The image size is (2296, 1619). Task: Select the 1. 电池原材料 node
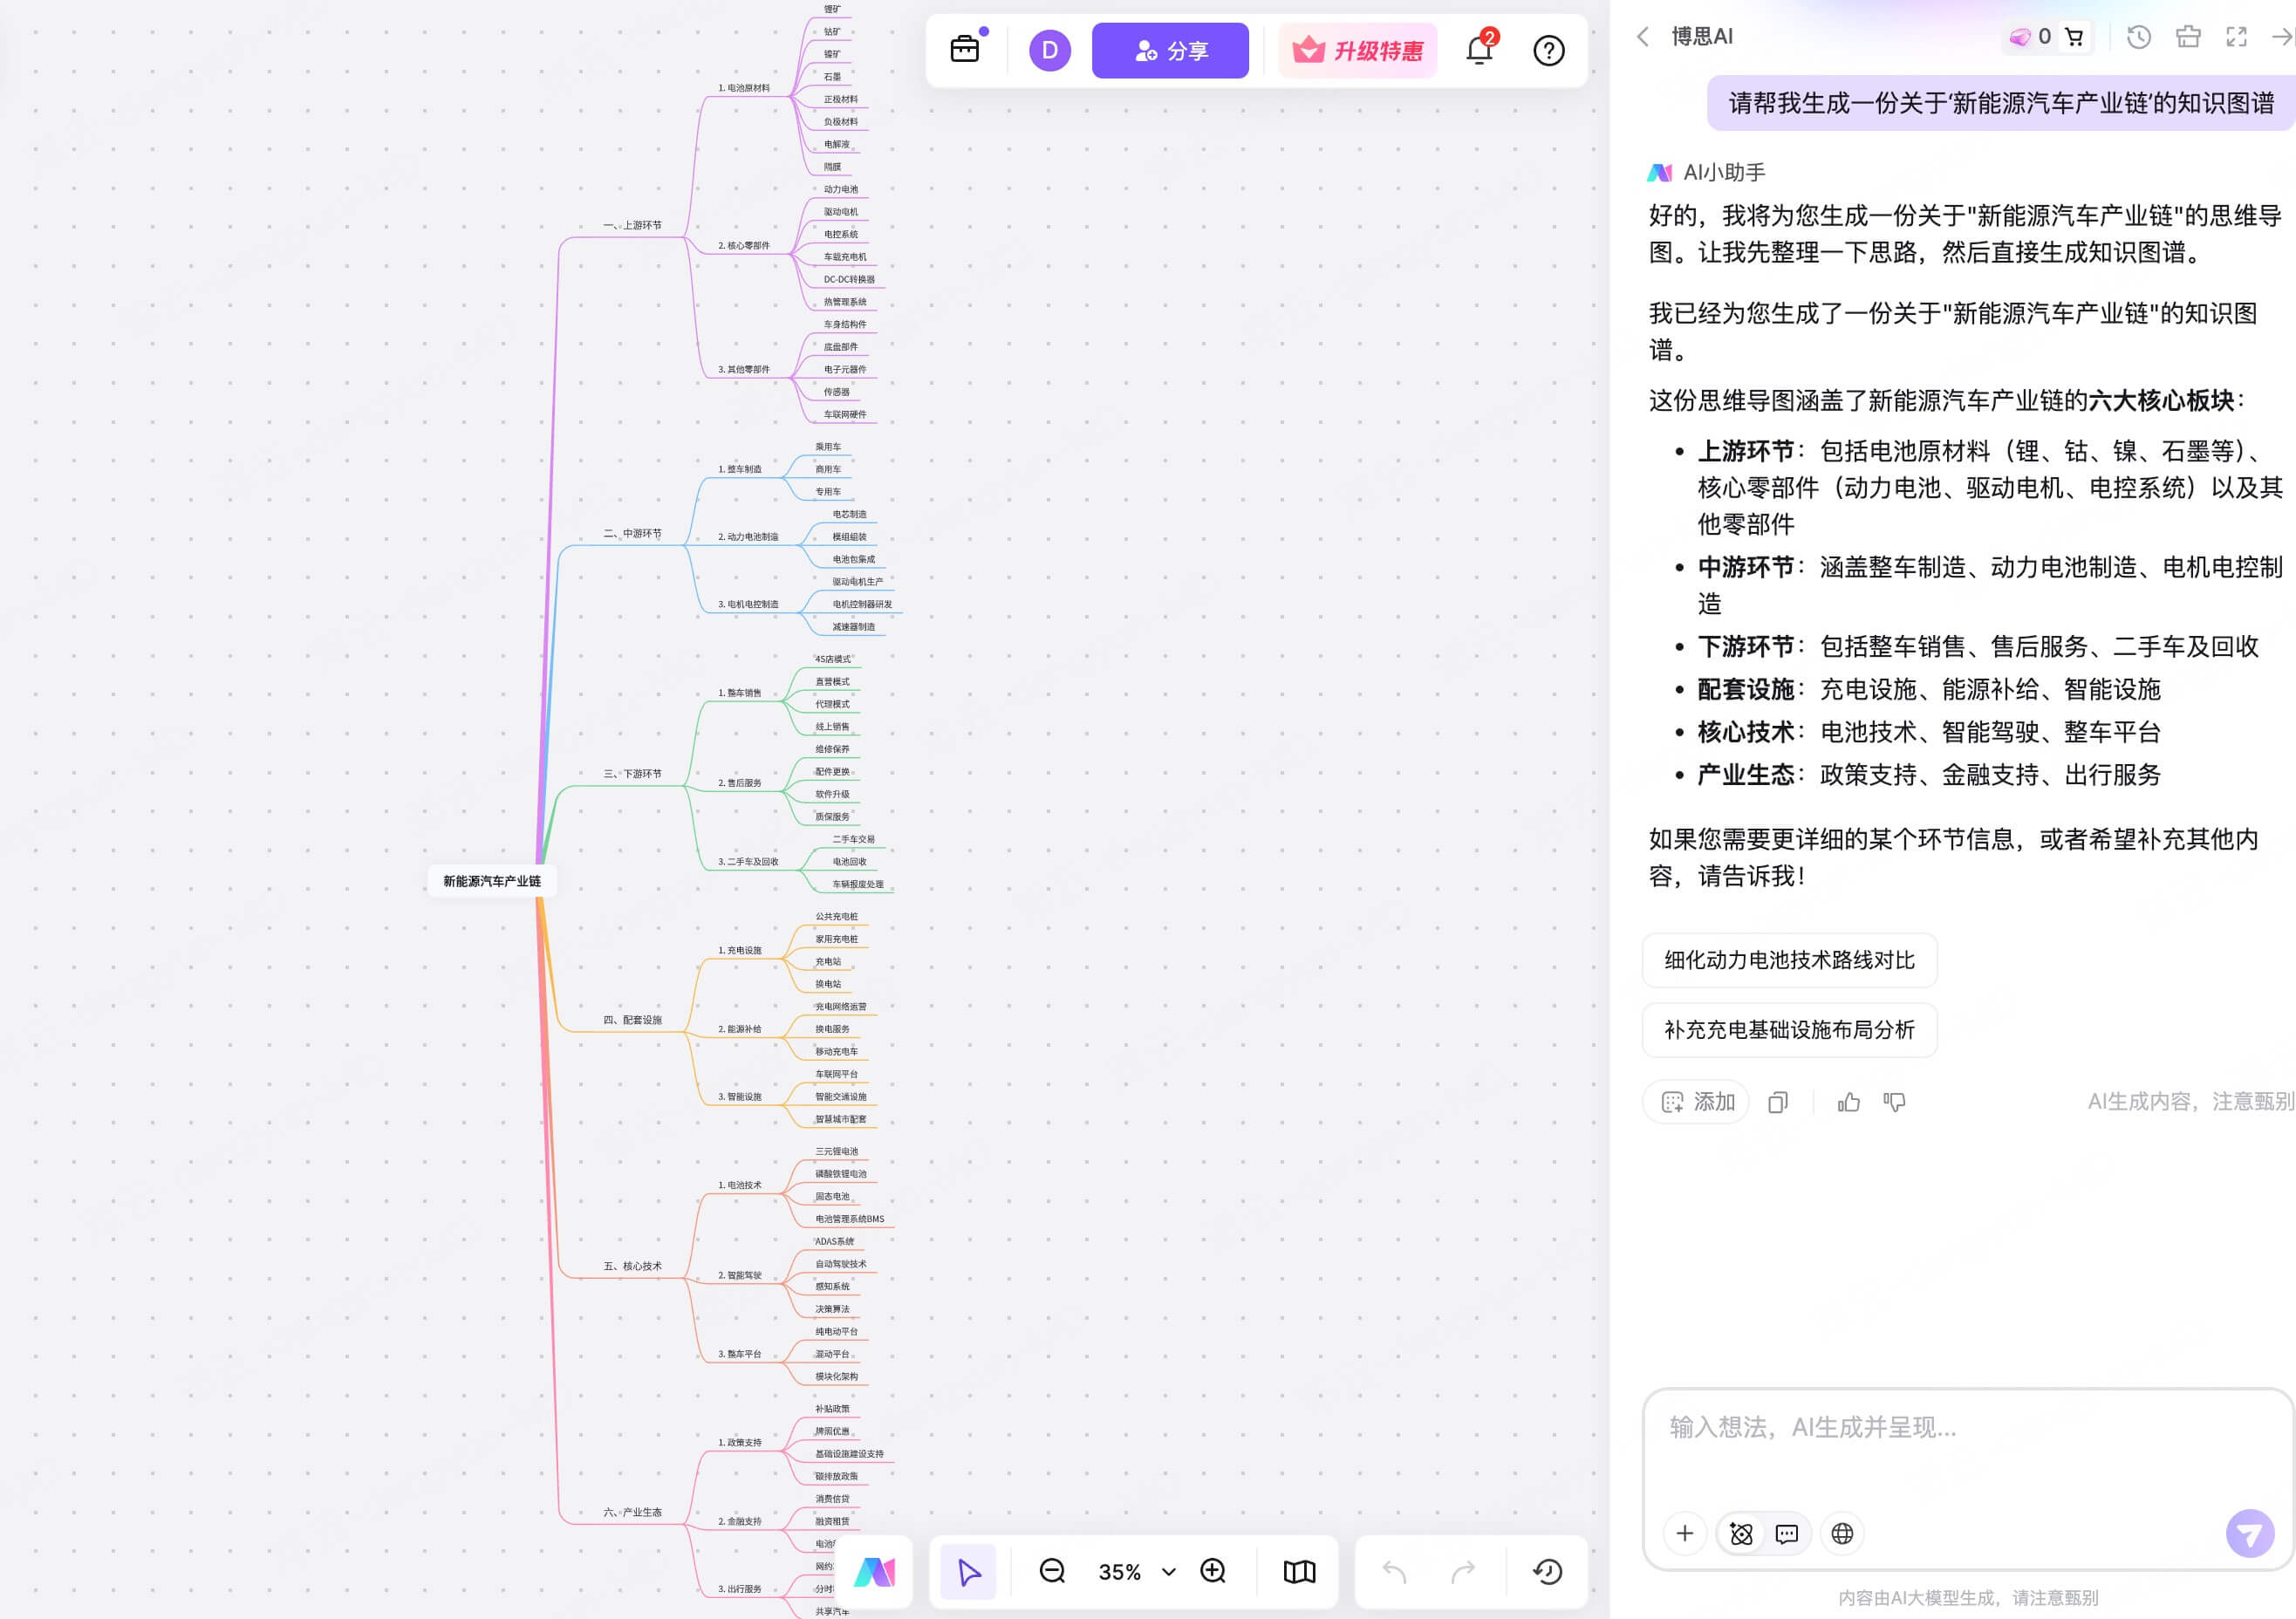[x=744, y=88]
